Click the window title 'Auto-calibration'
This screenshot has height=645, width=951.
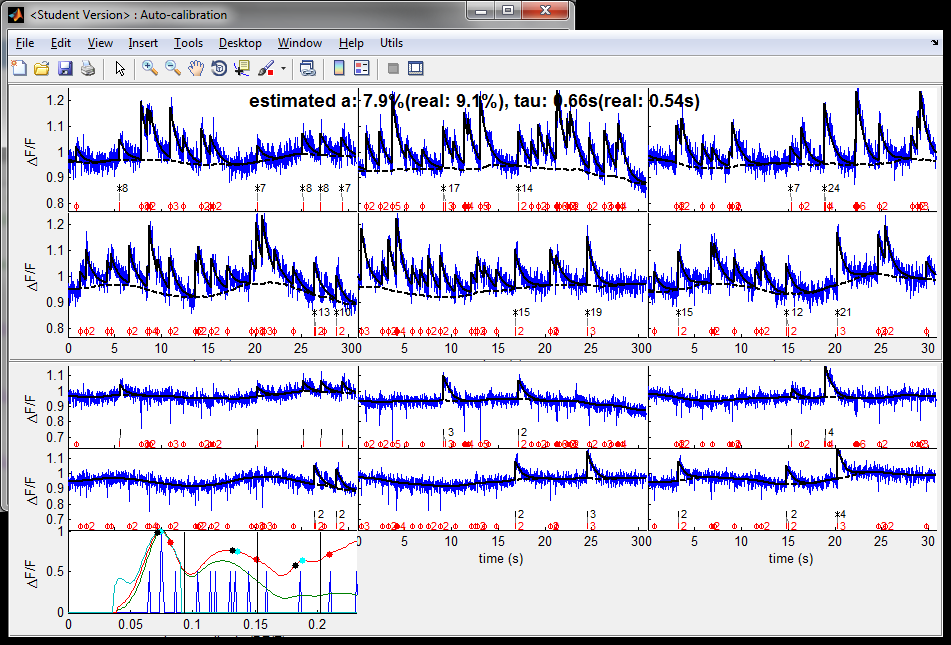click(184, 15)
